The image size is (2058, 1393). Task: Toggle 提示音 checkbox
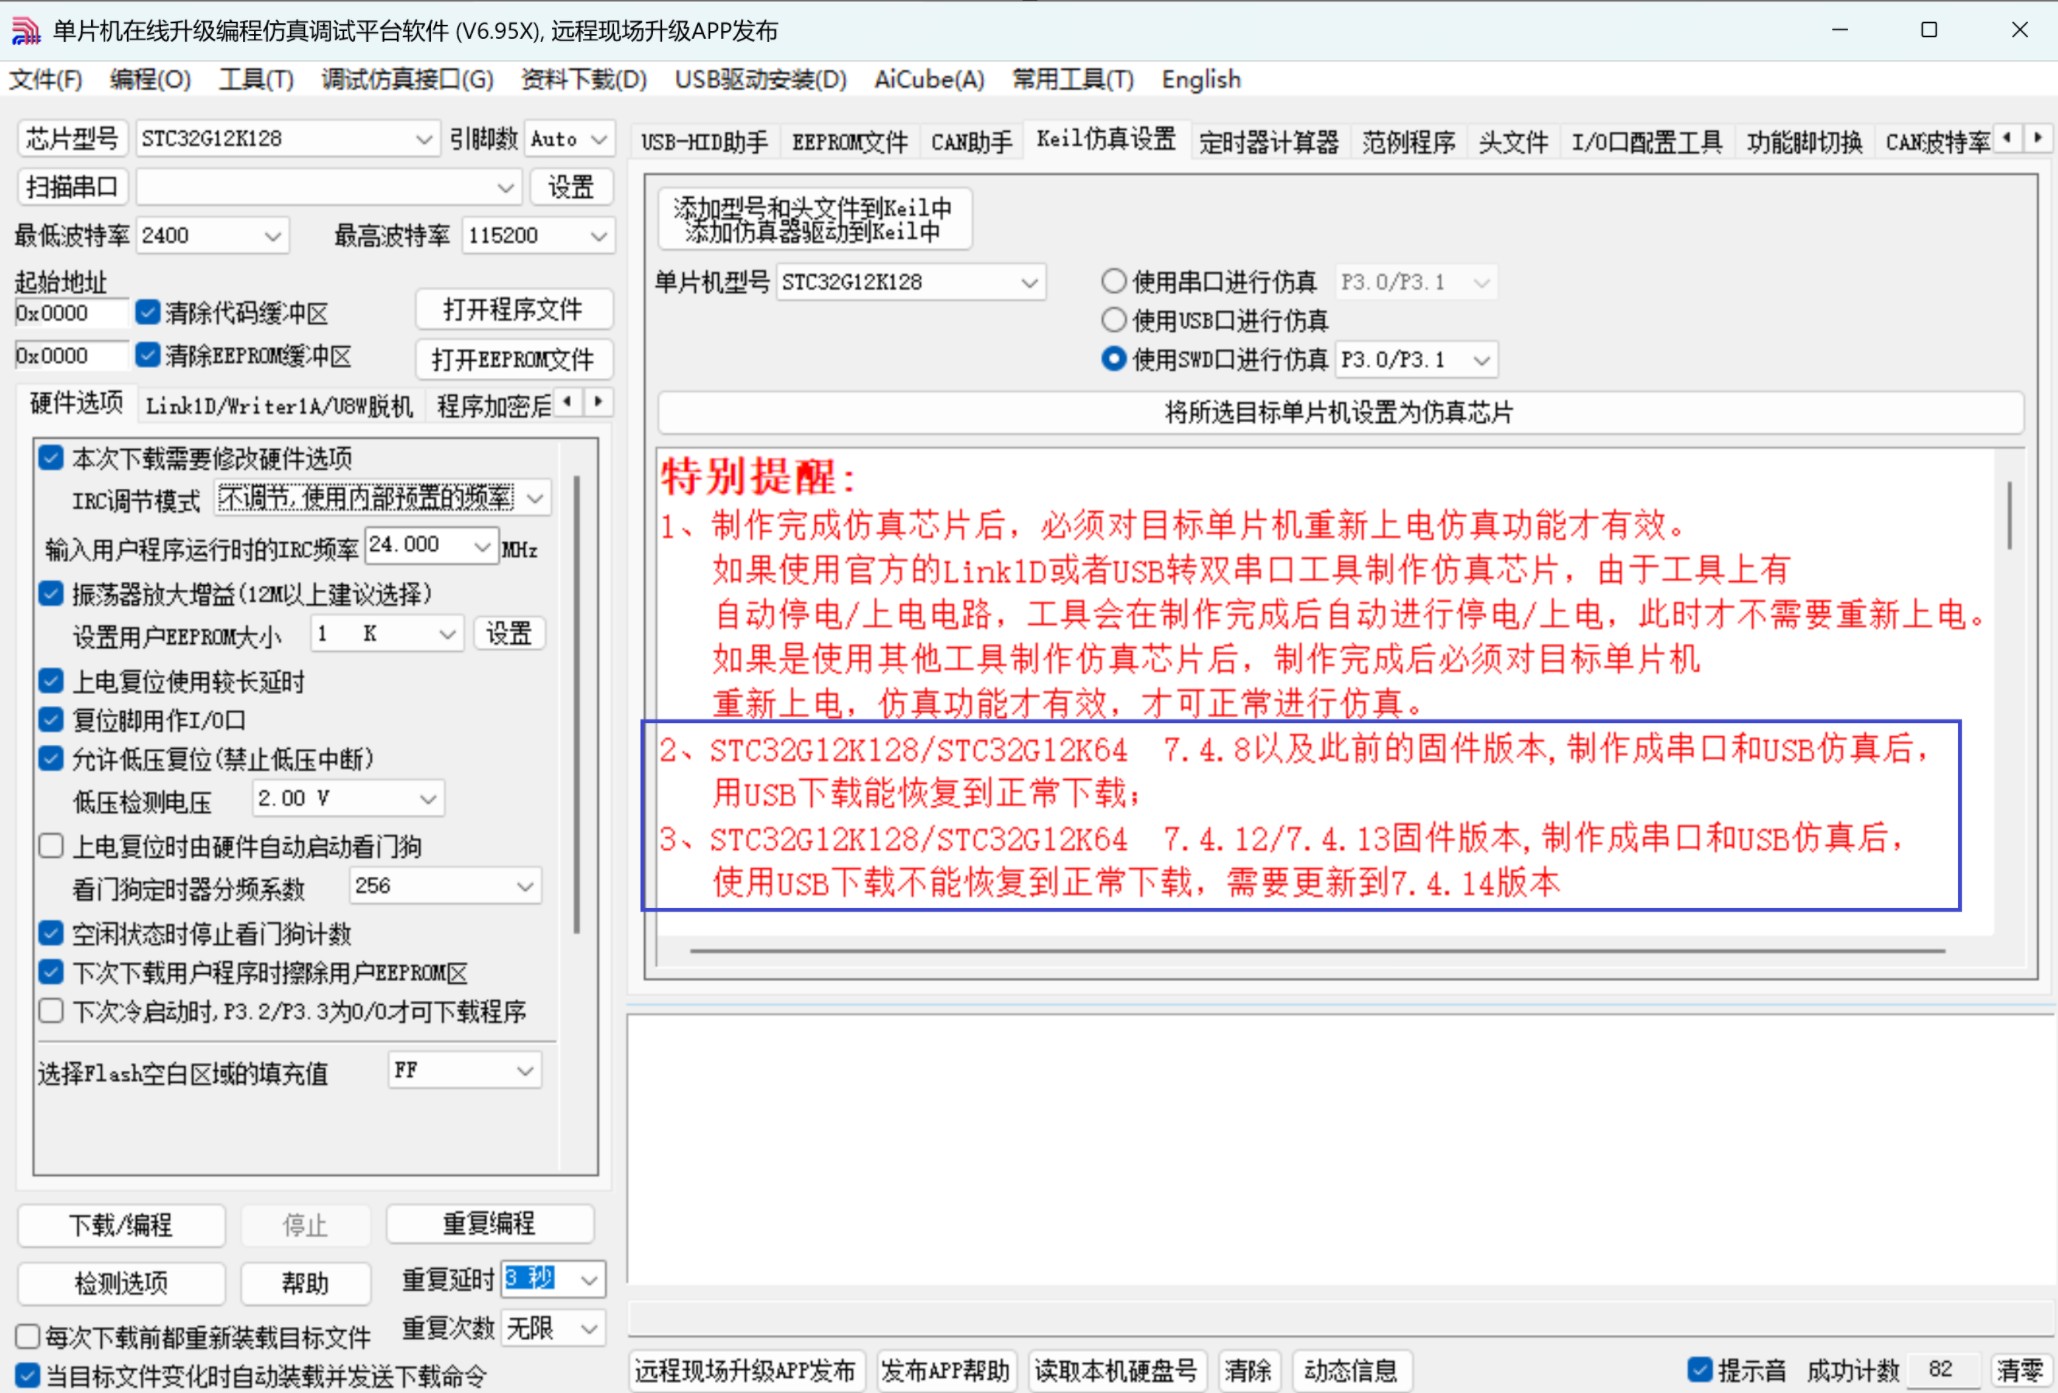click(1700, 1370)
